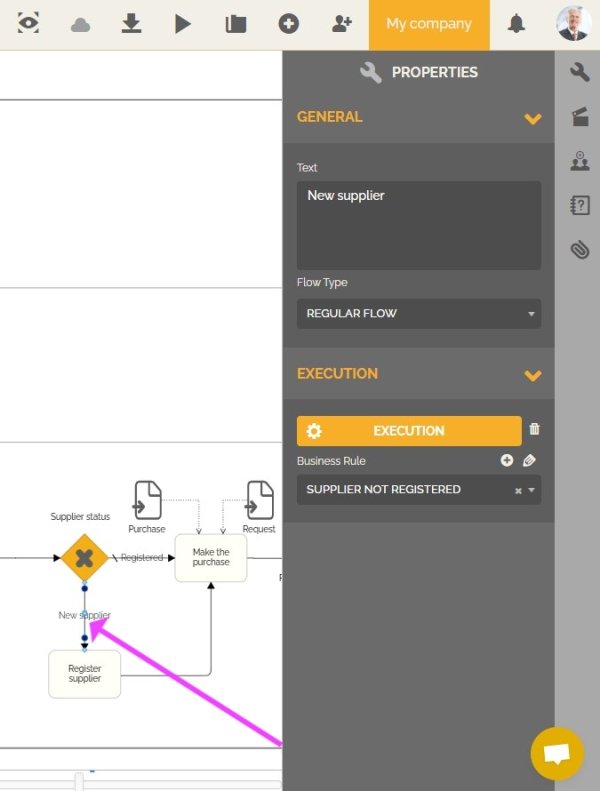Click the eye preview icon in top toolbar

29,24
